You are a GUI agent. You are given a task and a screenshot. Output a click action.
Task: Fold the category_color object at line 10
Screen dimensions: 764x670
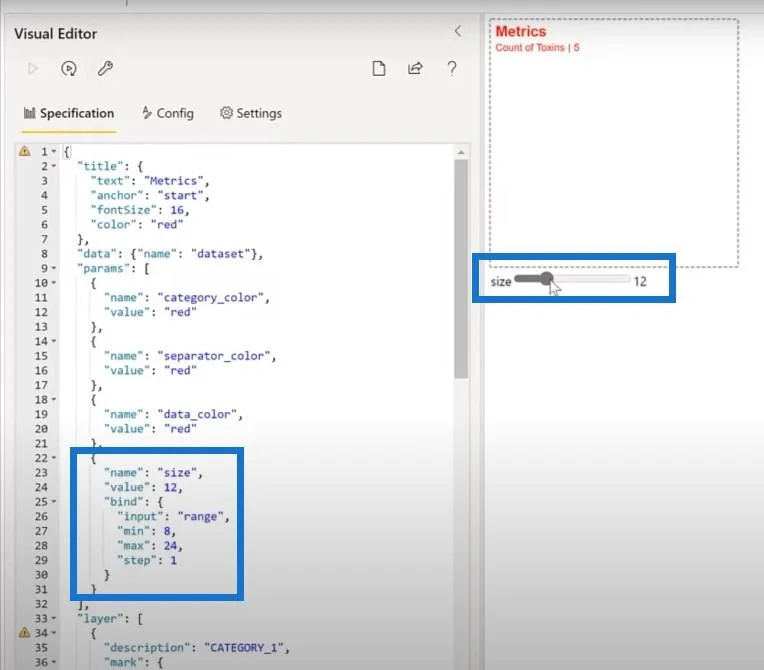(54, 283)
